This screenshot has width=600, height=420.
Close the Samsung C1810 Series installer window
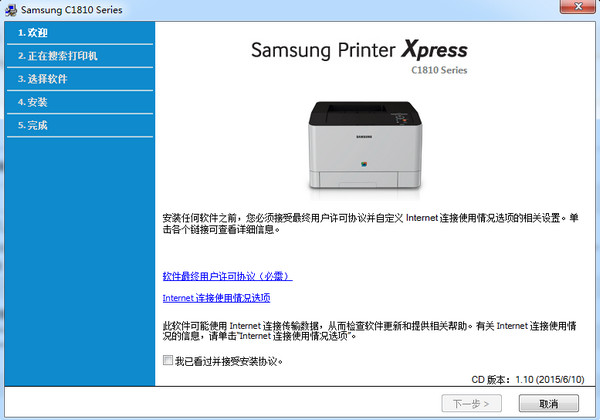click(x=578, y=7)
